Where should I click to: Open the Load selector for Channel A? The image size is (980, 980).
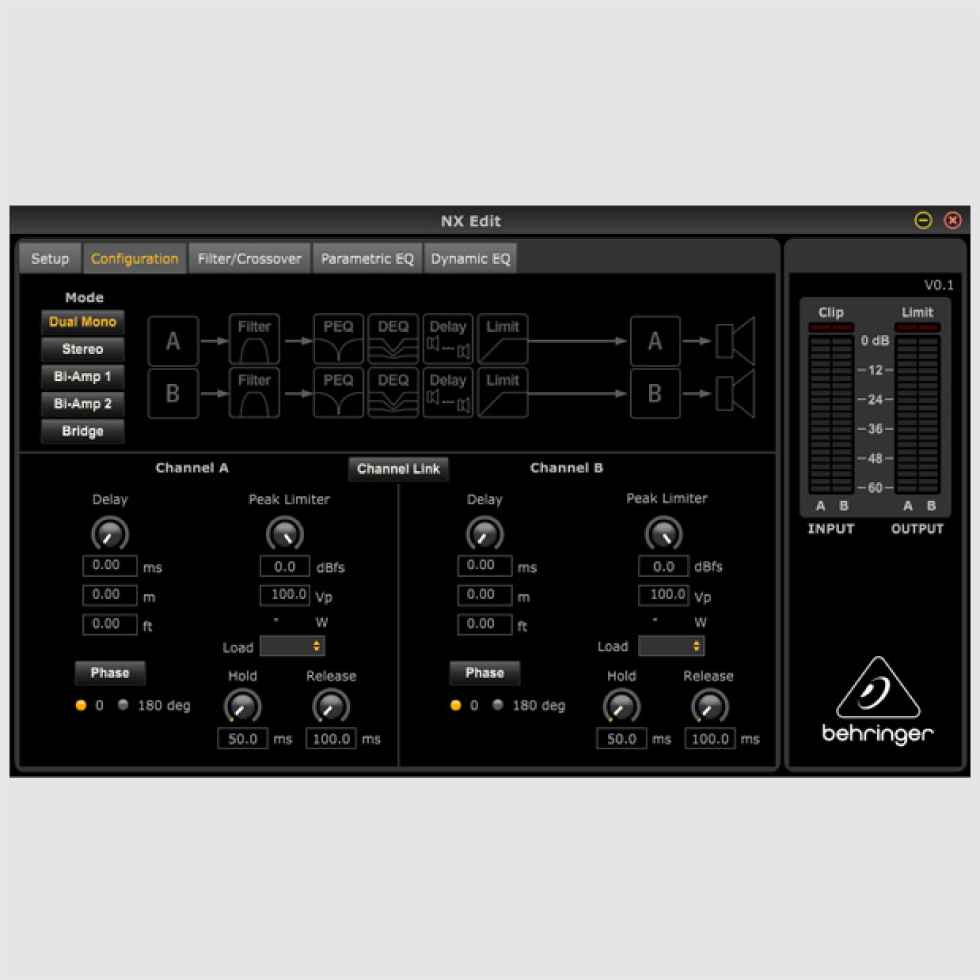click(291, 647)
